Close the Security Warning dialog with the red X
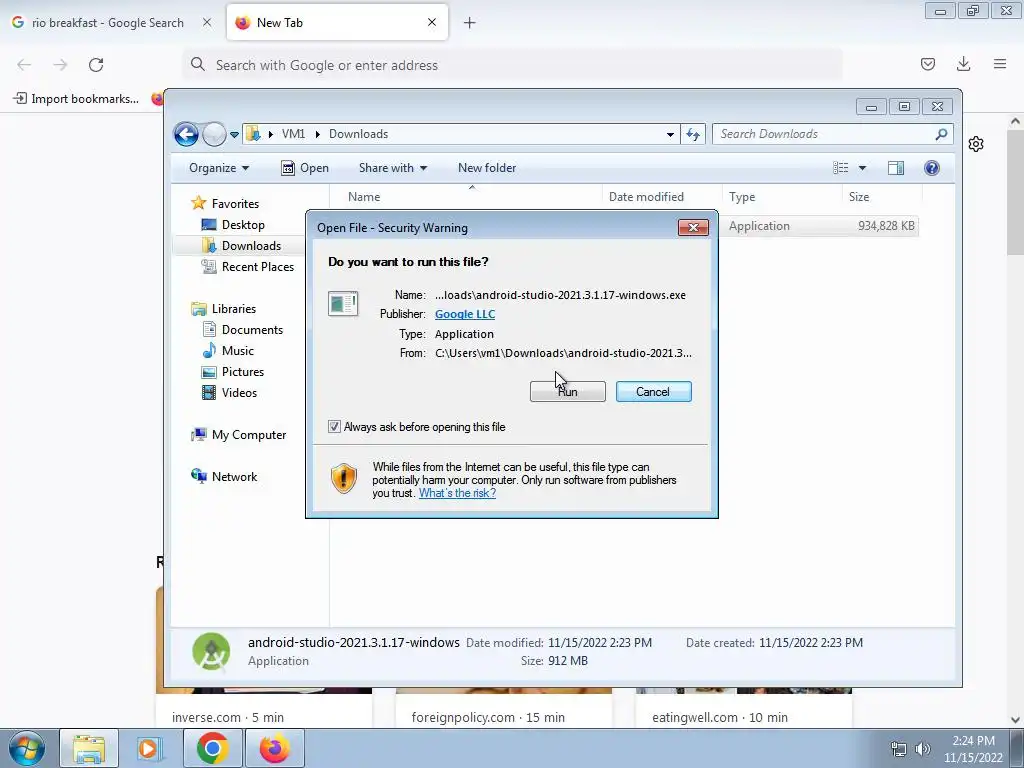This screenshot has height=768, width=1024. coord(694,227)
